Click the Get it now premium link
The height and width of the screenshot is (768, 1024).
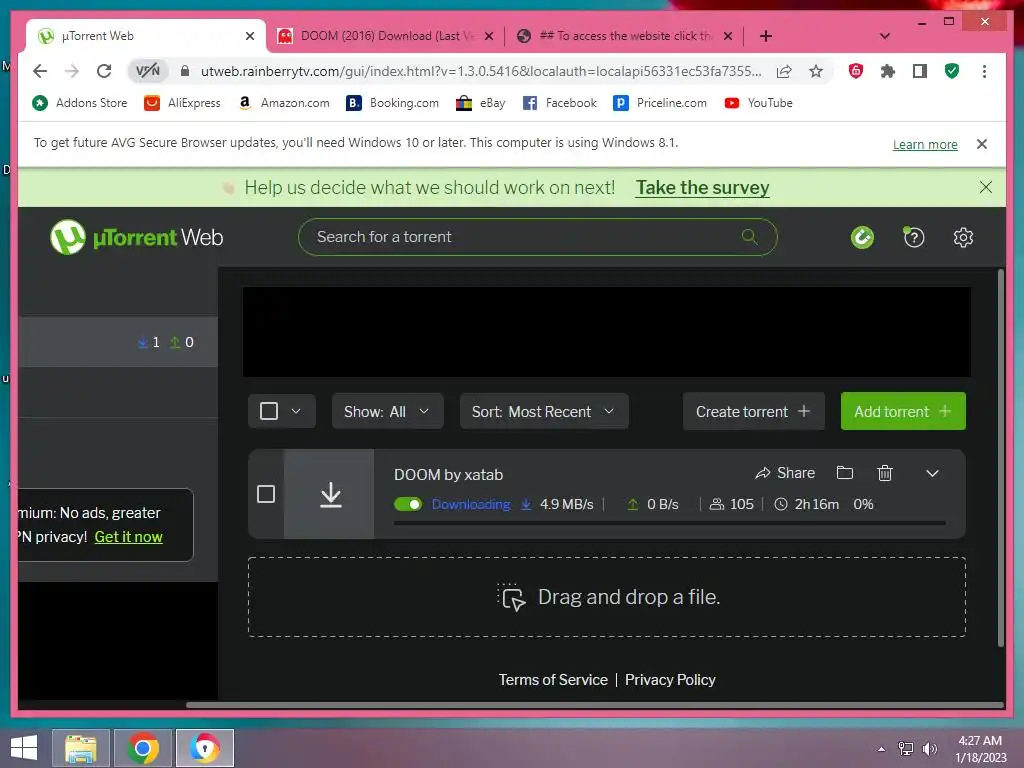point(129,537)
